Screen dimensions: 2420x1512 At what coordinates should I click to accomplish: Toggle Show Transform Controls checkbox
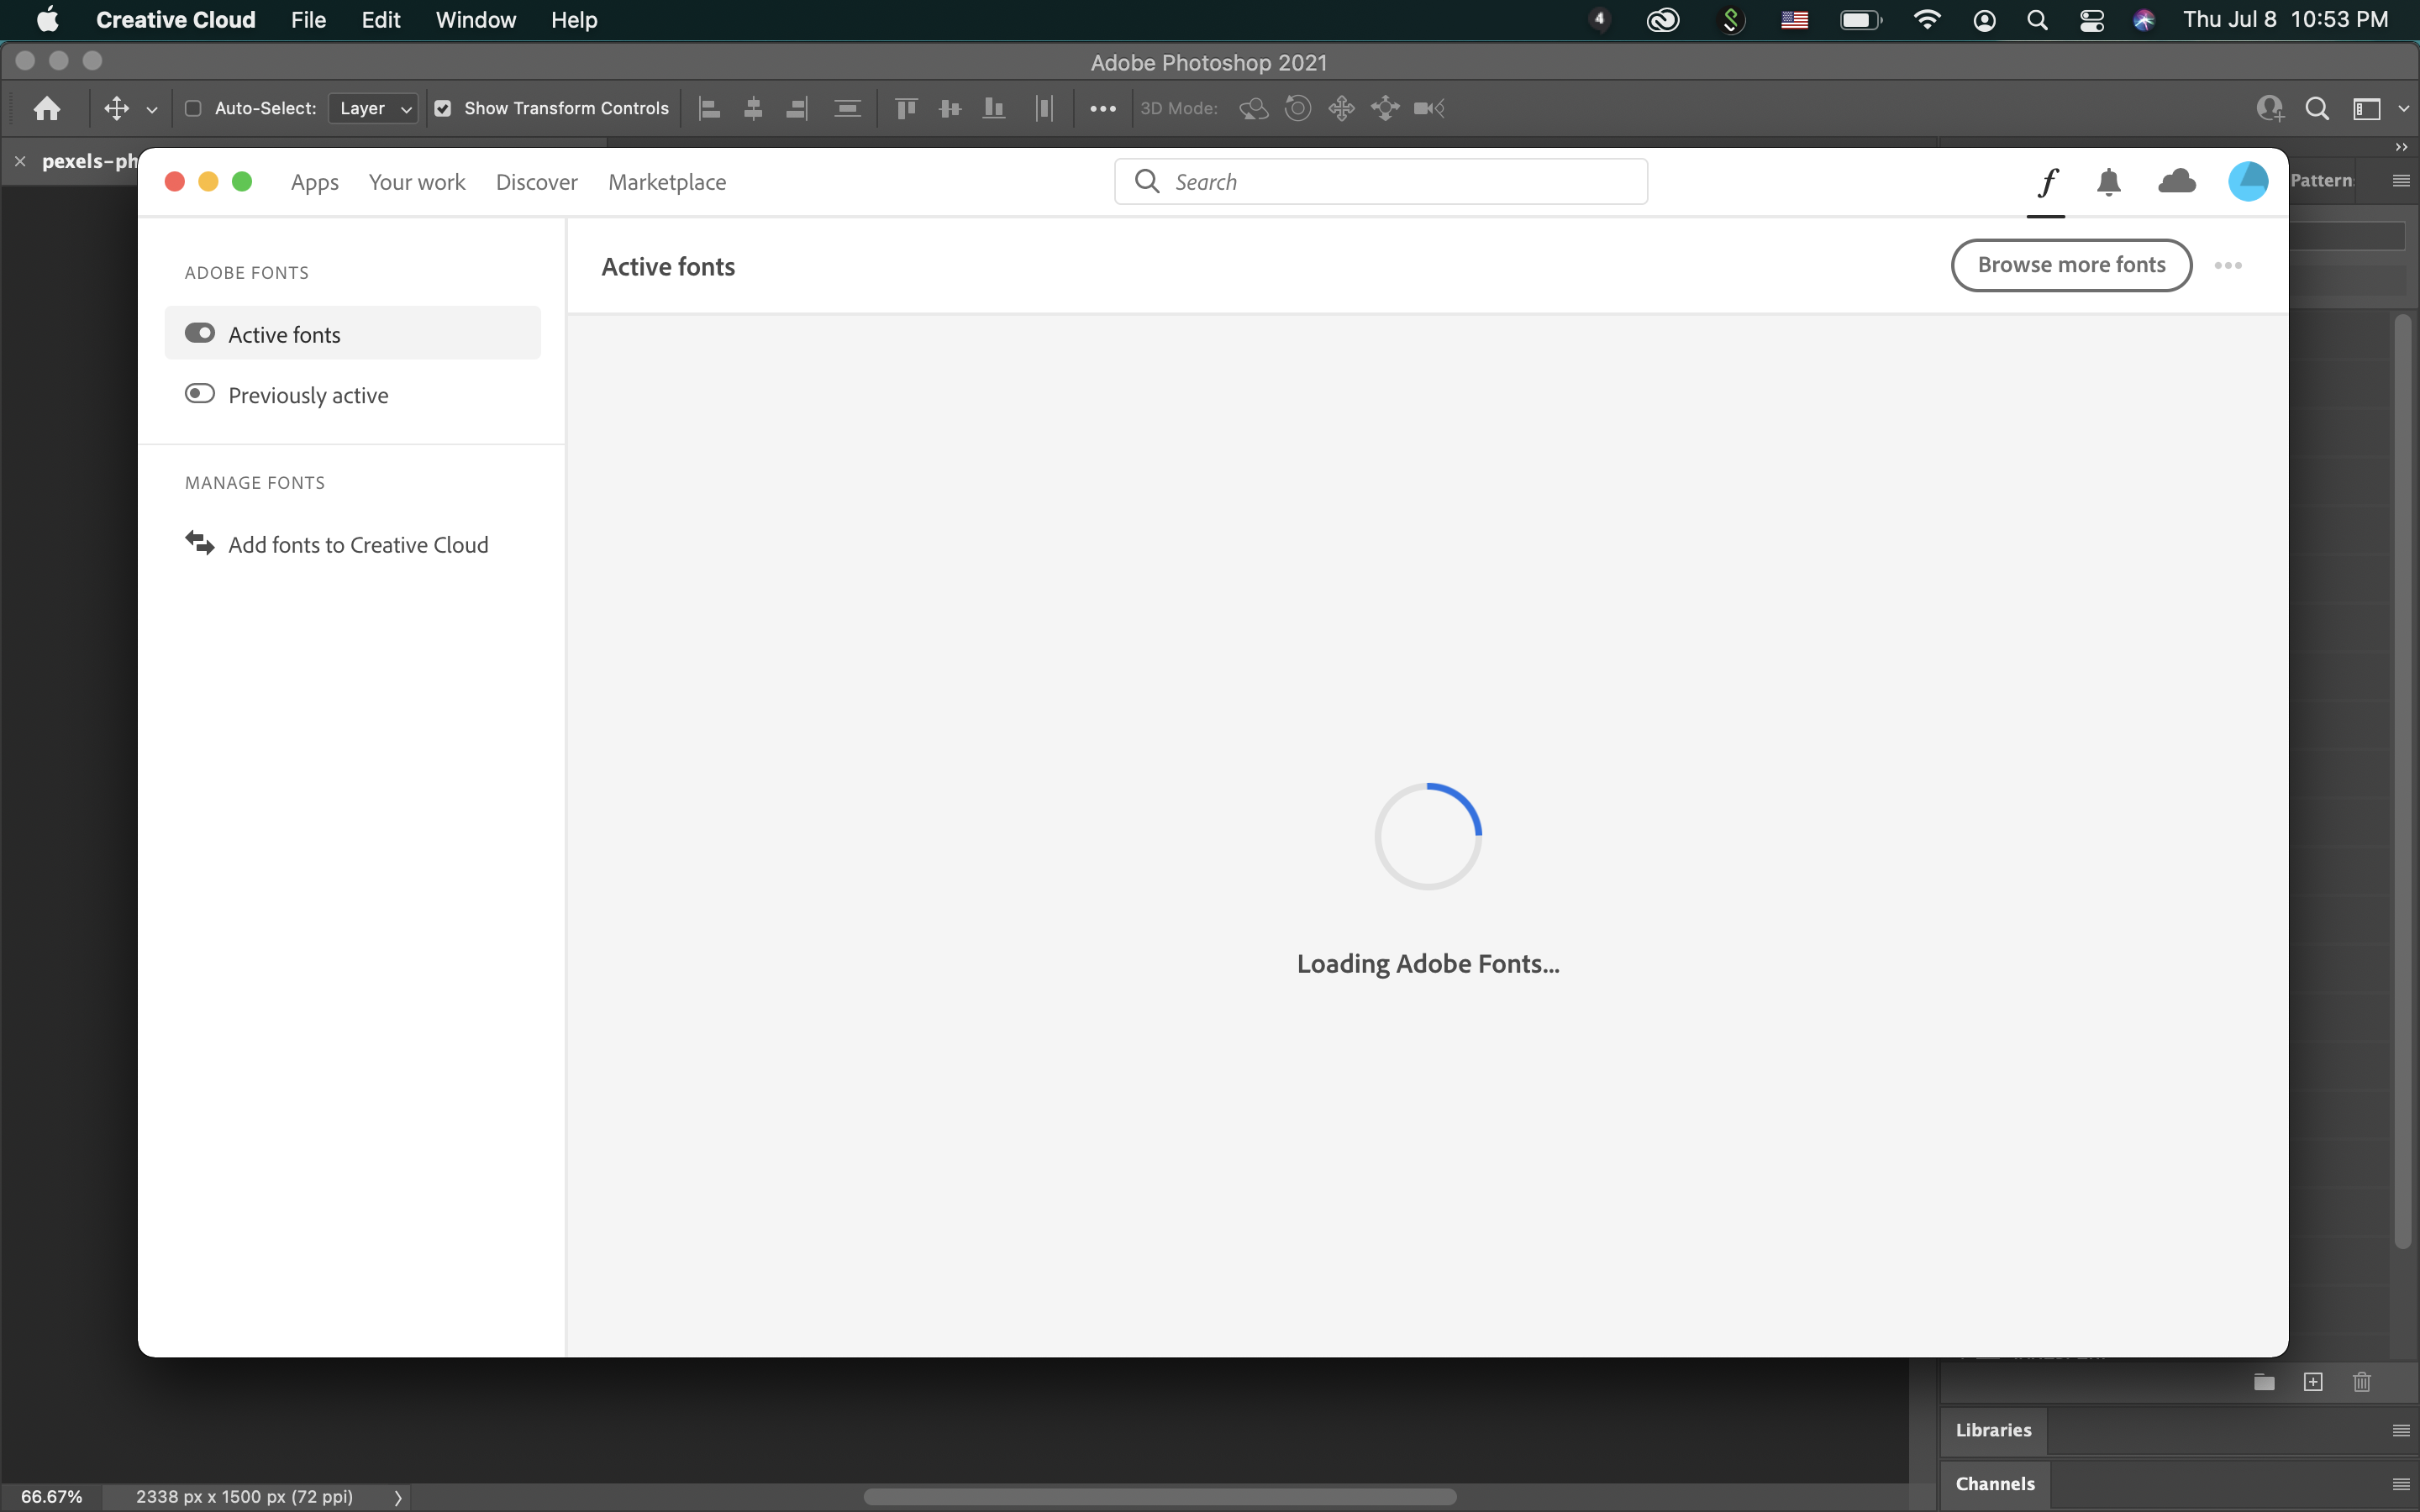pyautogui.click(x=441, y=108)
